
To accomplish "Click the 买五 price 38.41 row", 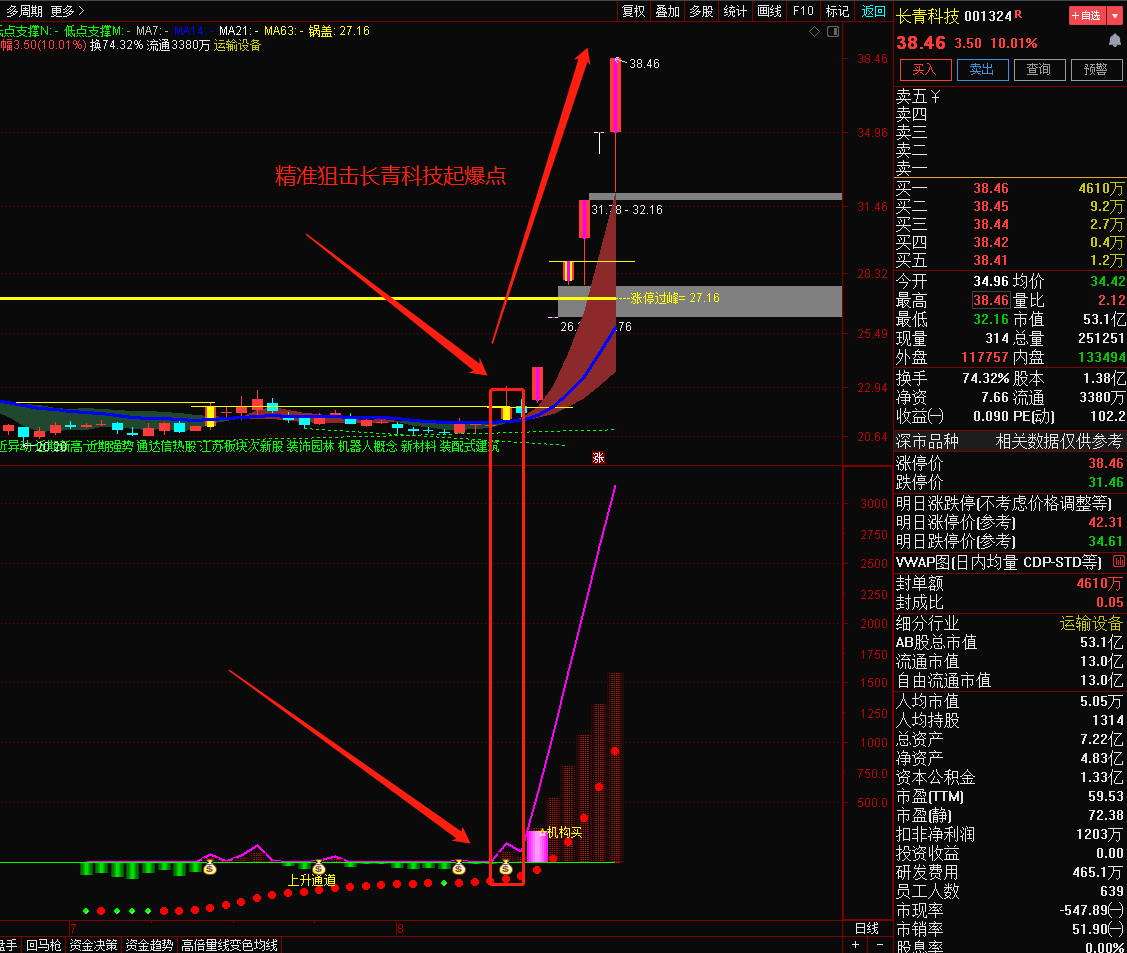I will (x=1010, y=260).
